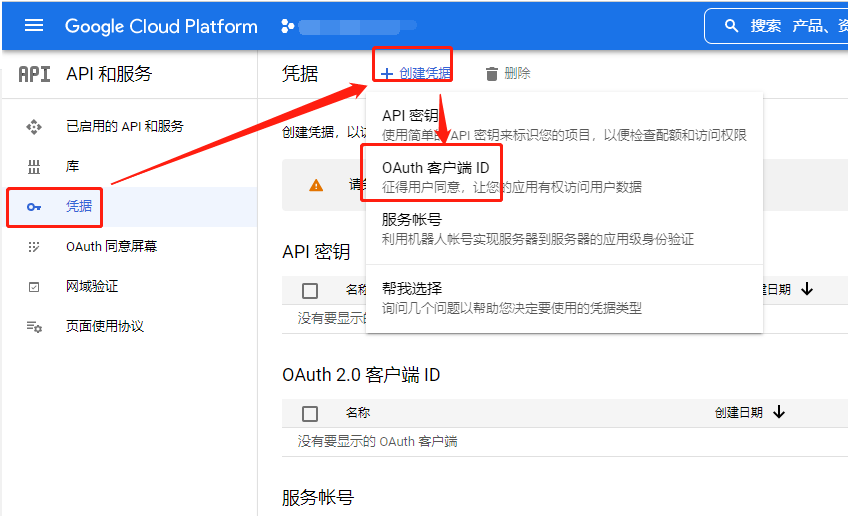
Task: Select 帮我选择 menu option
Action: tap(411, 288)
